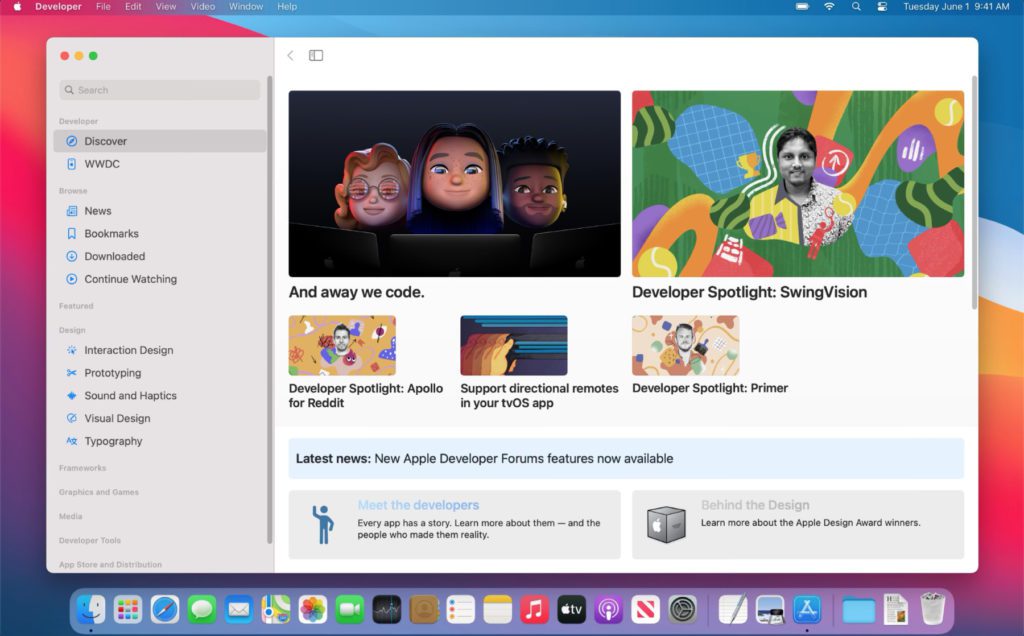
Task: Click the Prototyping scissors icon
Action: click(72, 373)
